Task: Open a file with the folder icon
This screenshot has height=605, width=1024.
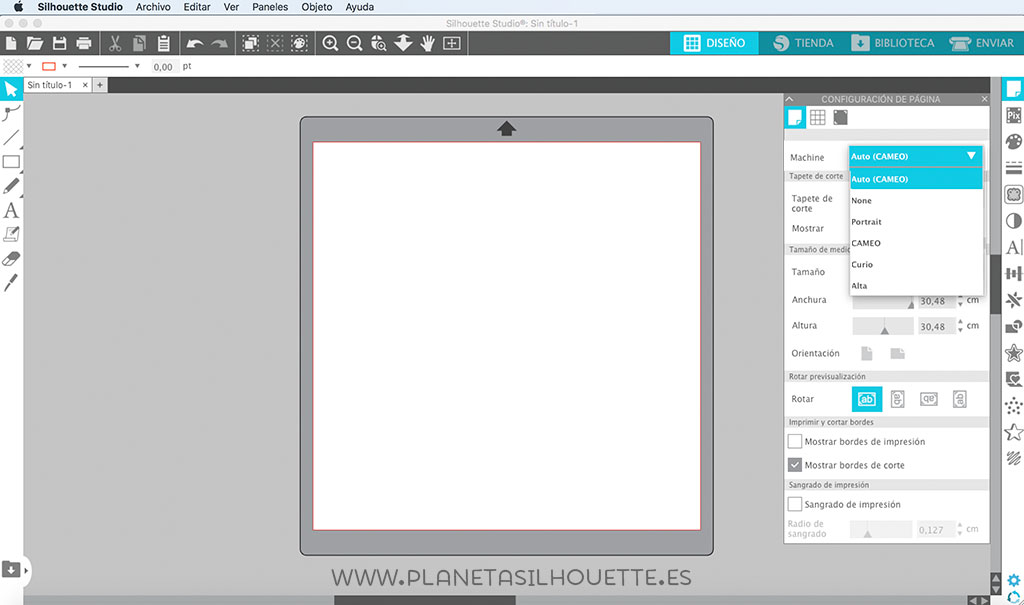Action: coord(35,43)
